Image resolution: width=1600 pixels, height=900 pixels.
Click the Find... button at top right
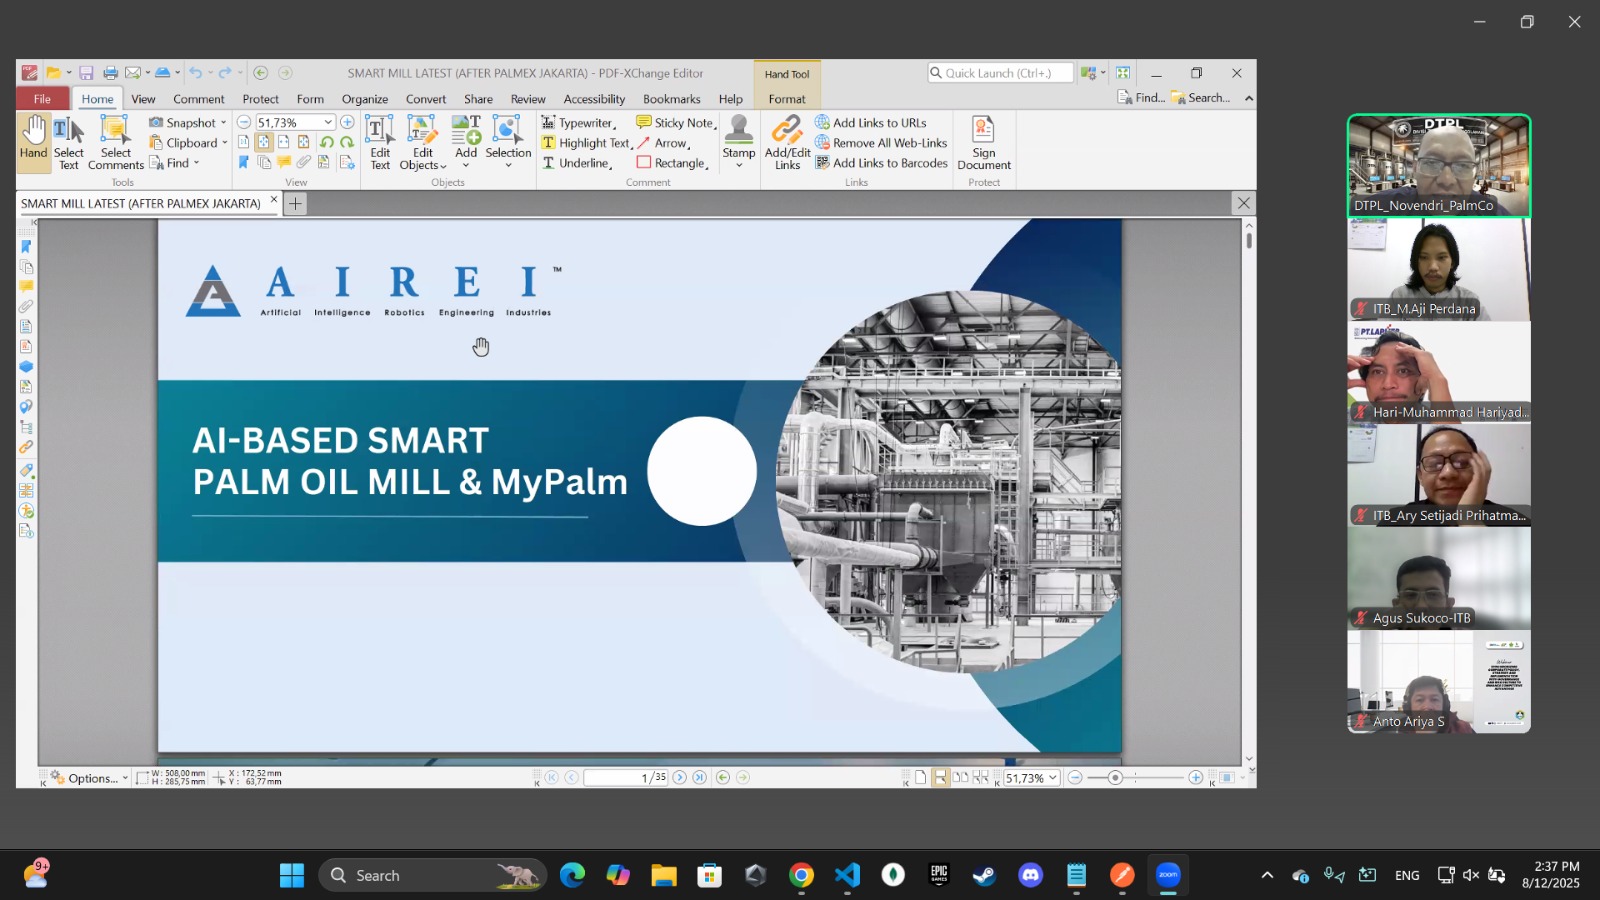click(x=1141, y=97)
